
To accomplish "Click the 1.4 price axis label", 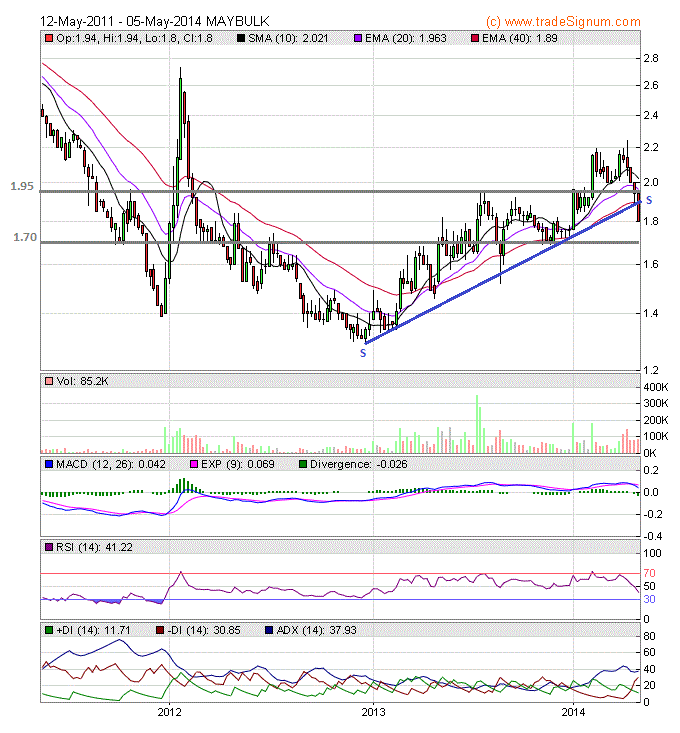I will [651, 313].
